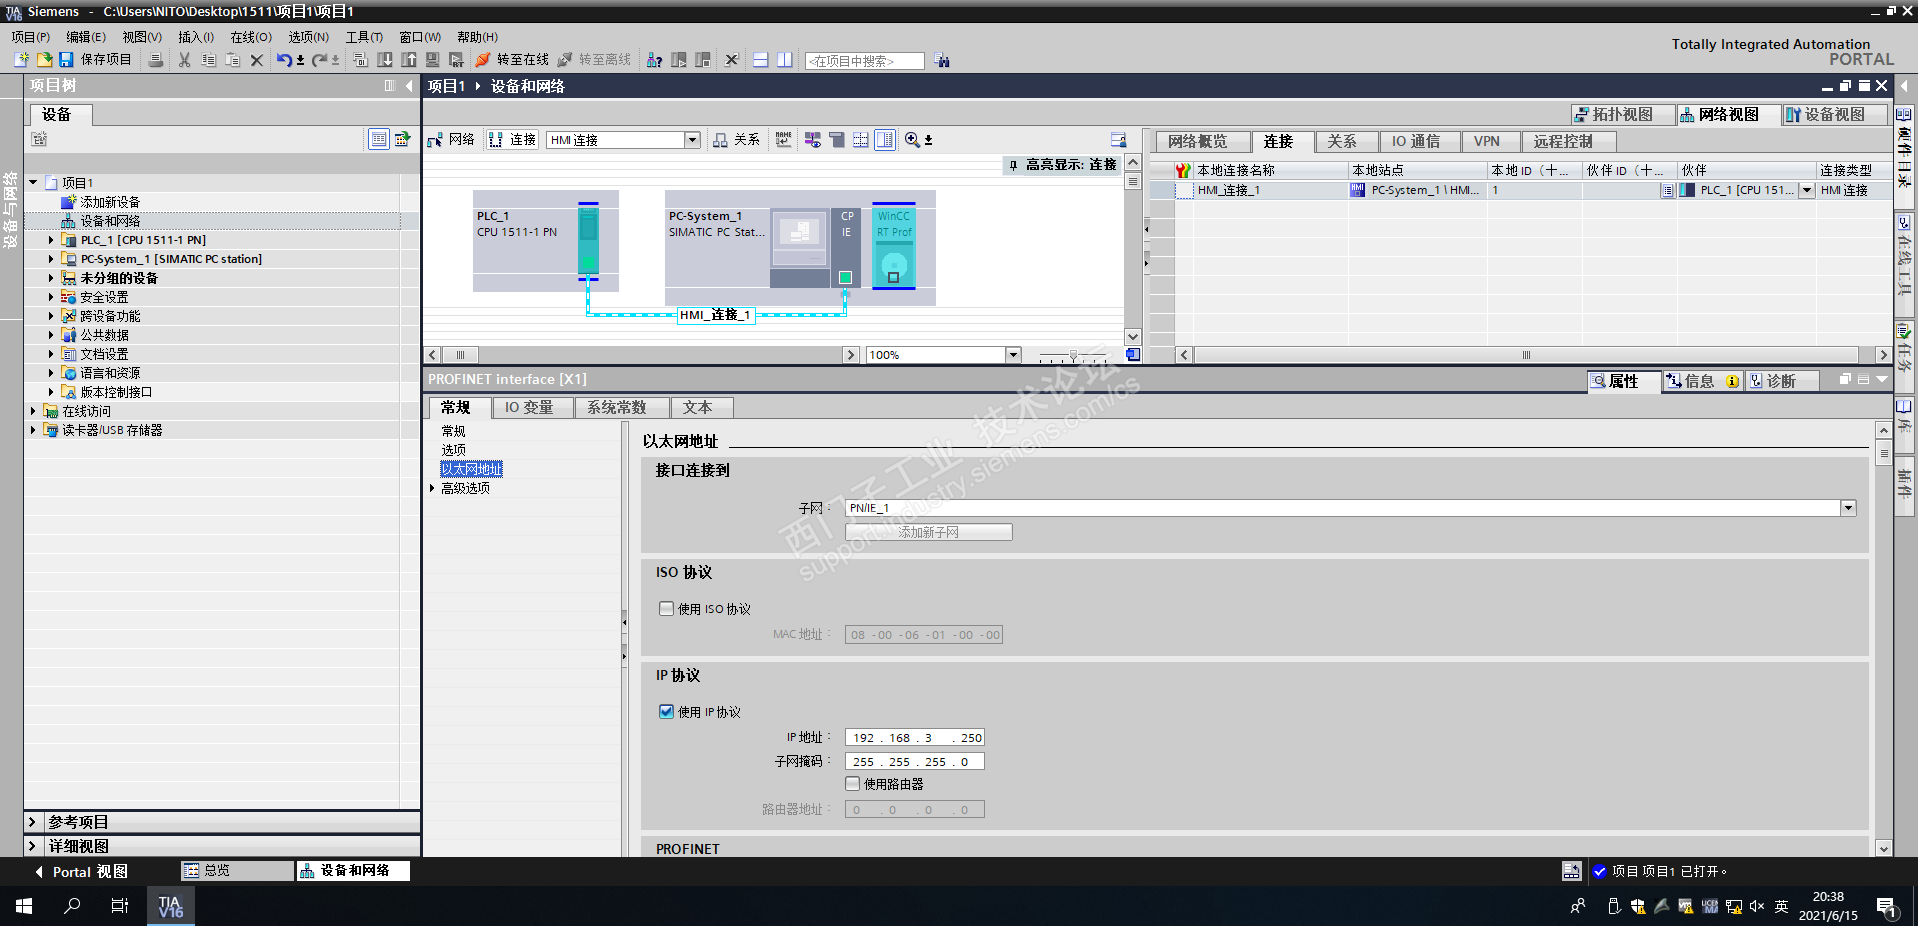Click the HMI_连接_1 row in connection table
Image resolution: width=1918 pixels, height=926 pixels.
click(1520, 190)
